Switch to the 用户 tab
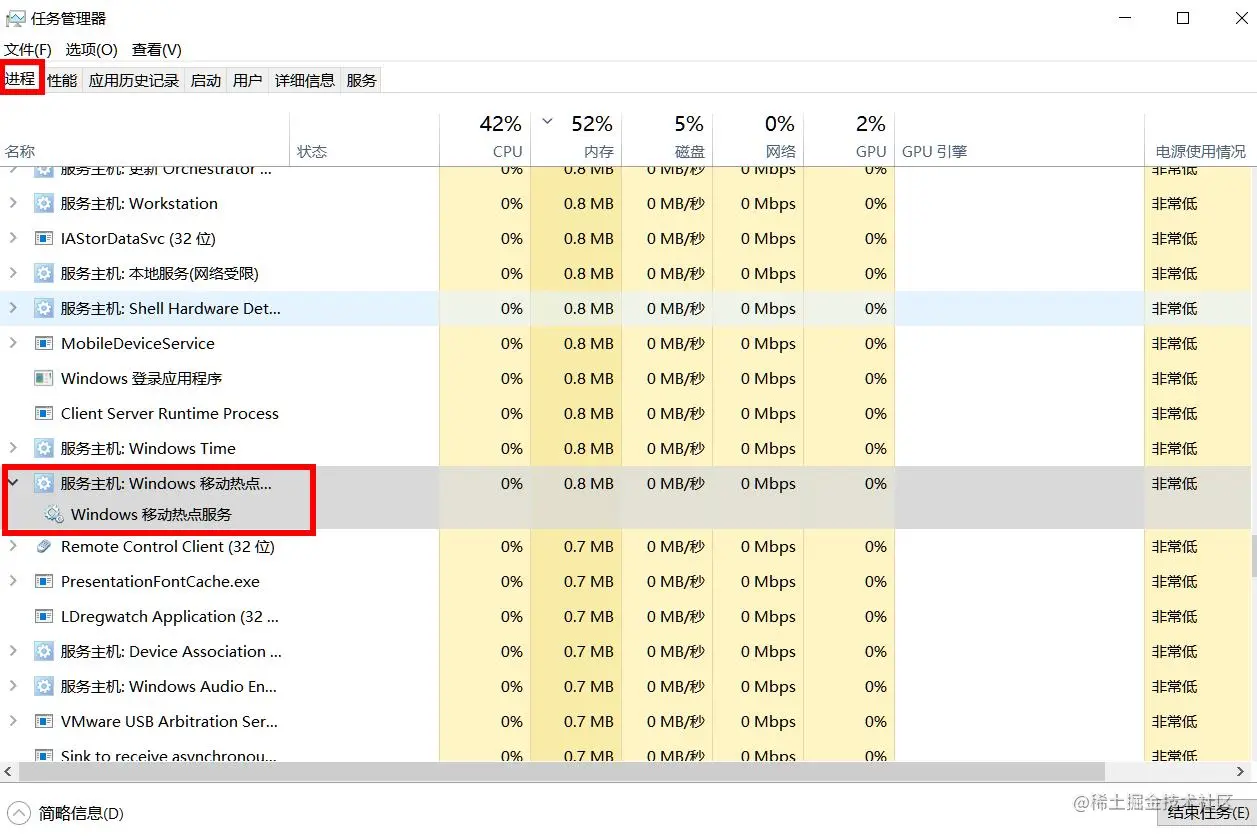 tap(247, 80)
